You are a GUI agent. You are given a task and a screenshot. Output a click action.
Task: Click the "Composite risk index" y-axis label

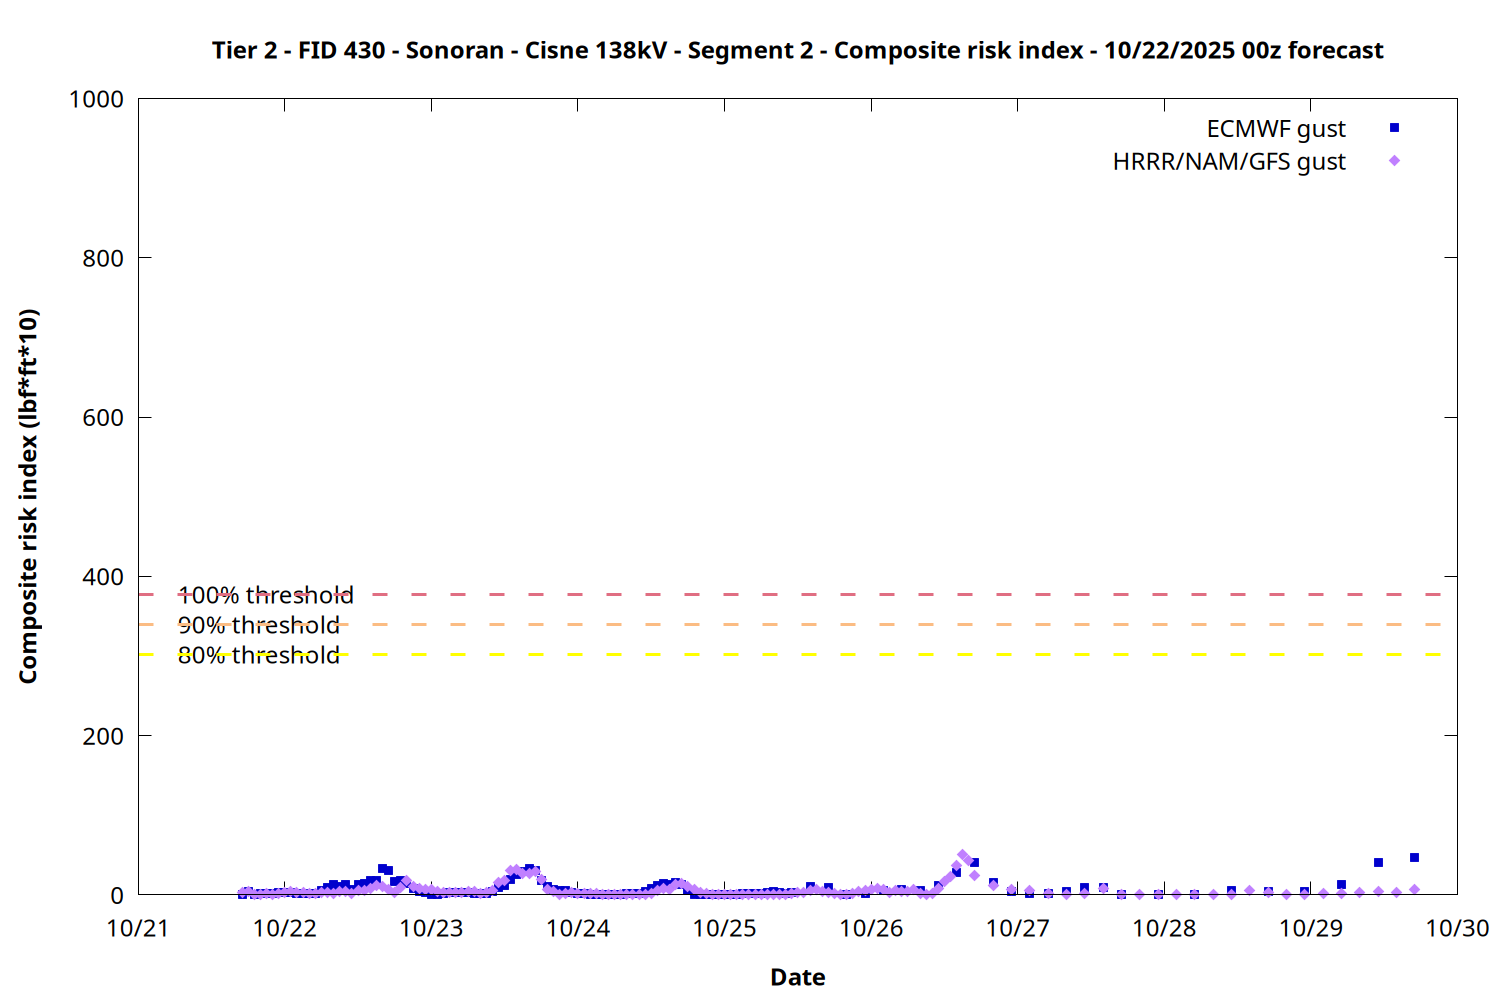coord(28,496)
